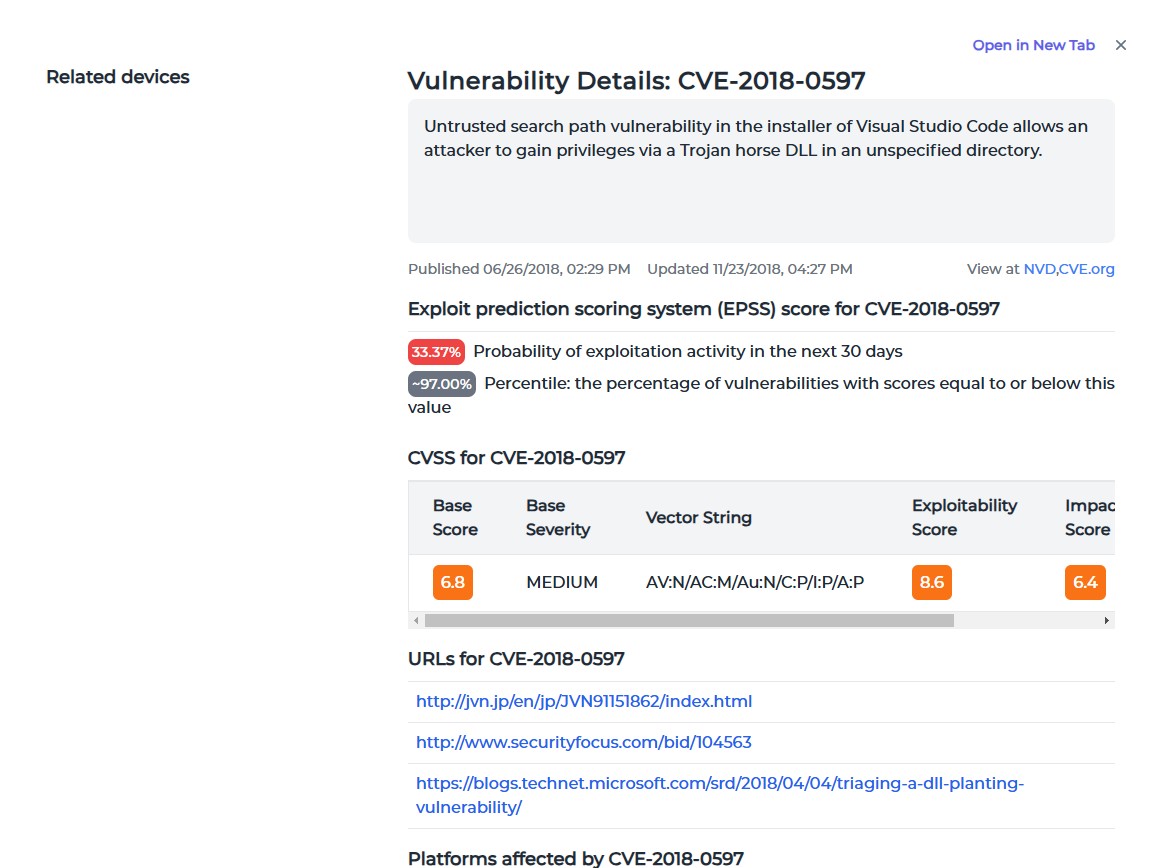Image resolution: width=1168 pixels, height=868 pixels.
Task: Click the Base Severity column header
Action: pyautogui.click(x=558, y=517)
